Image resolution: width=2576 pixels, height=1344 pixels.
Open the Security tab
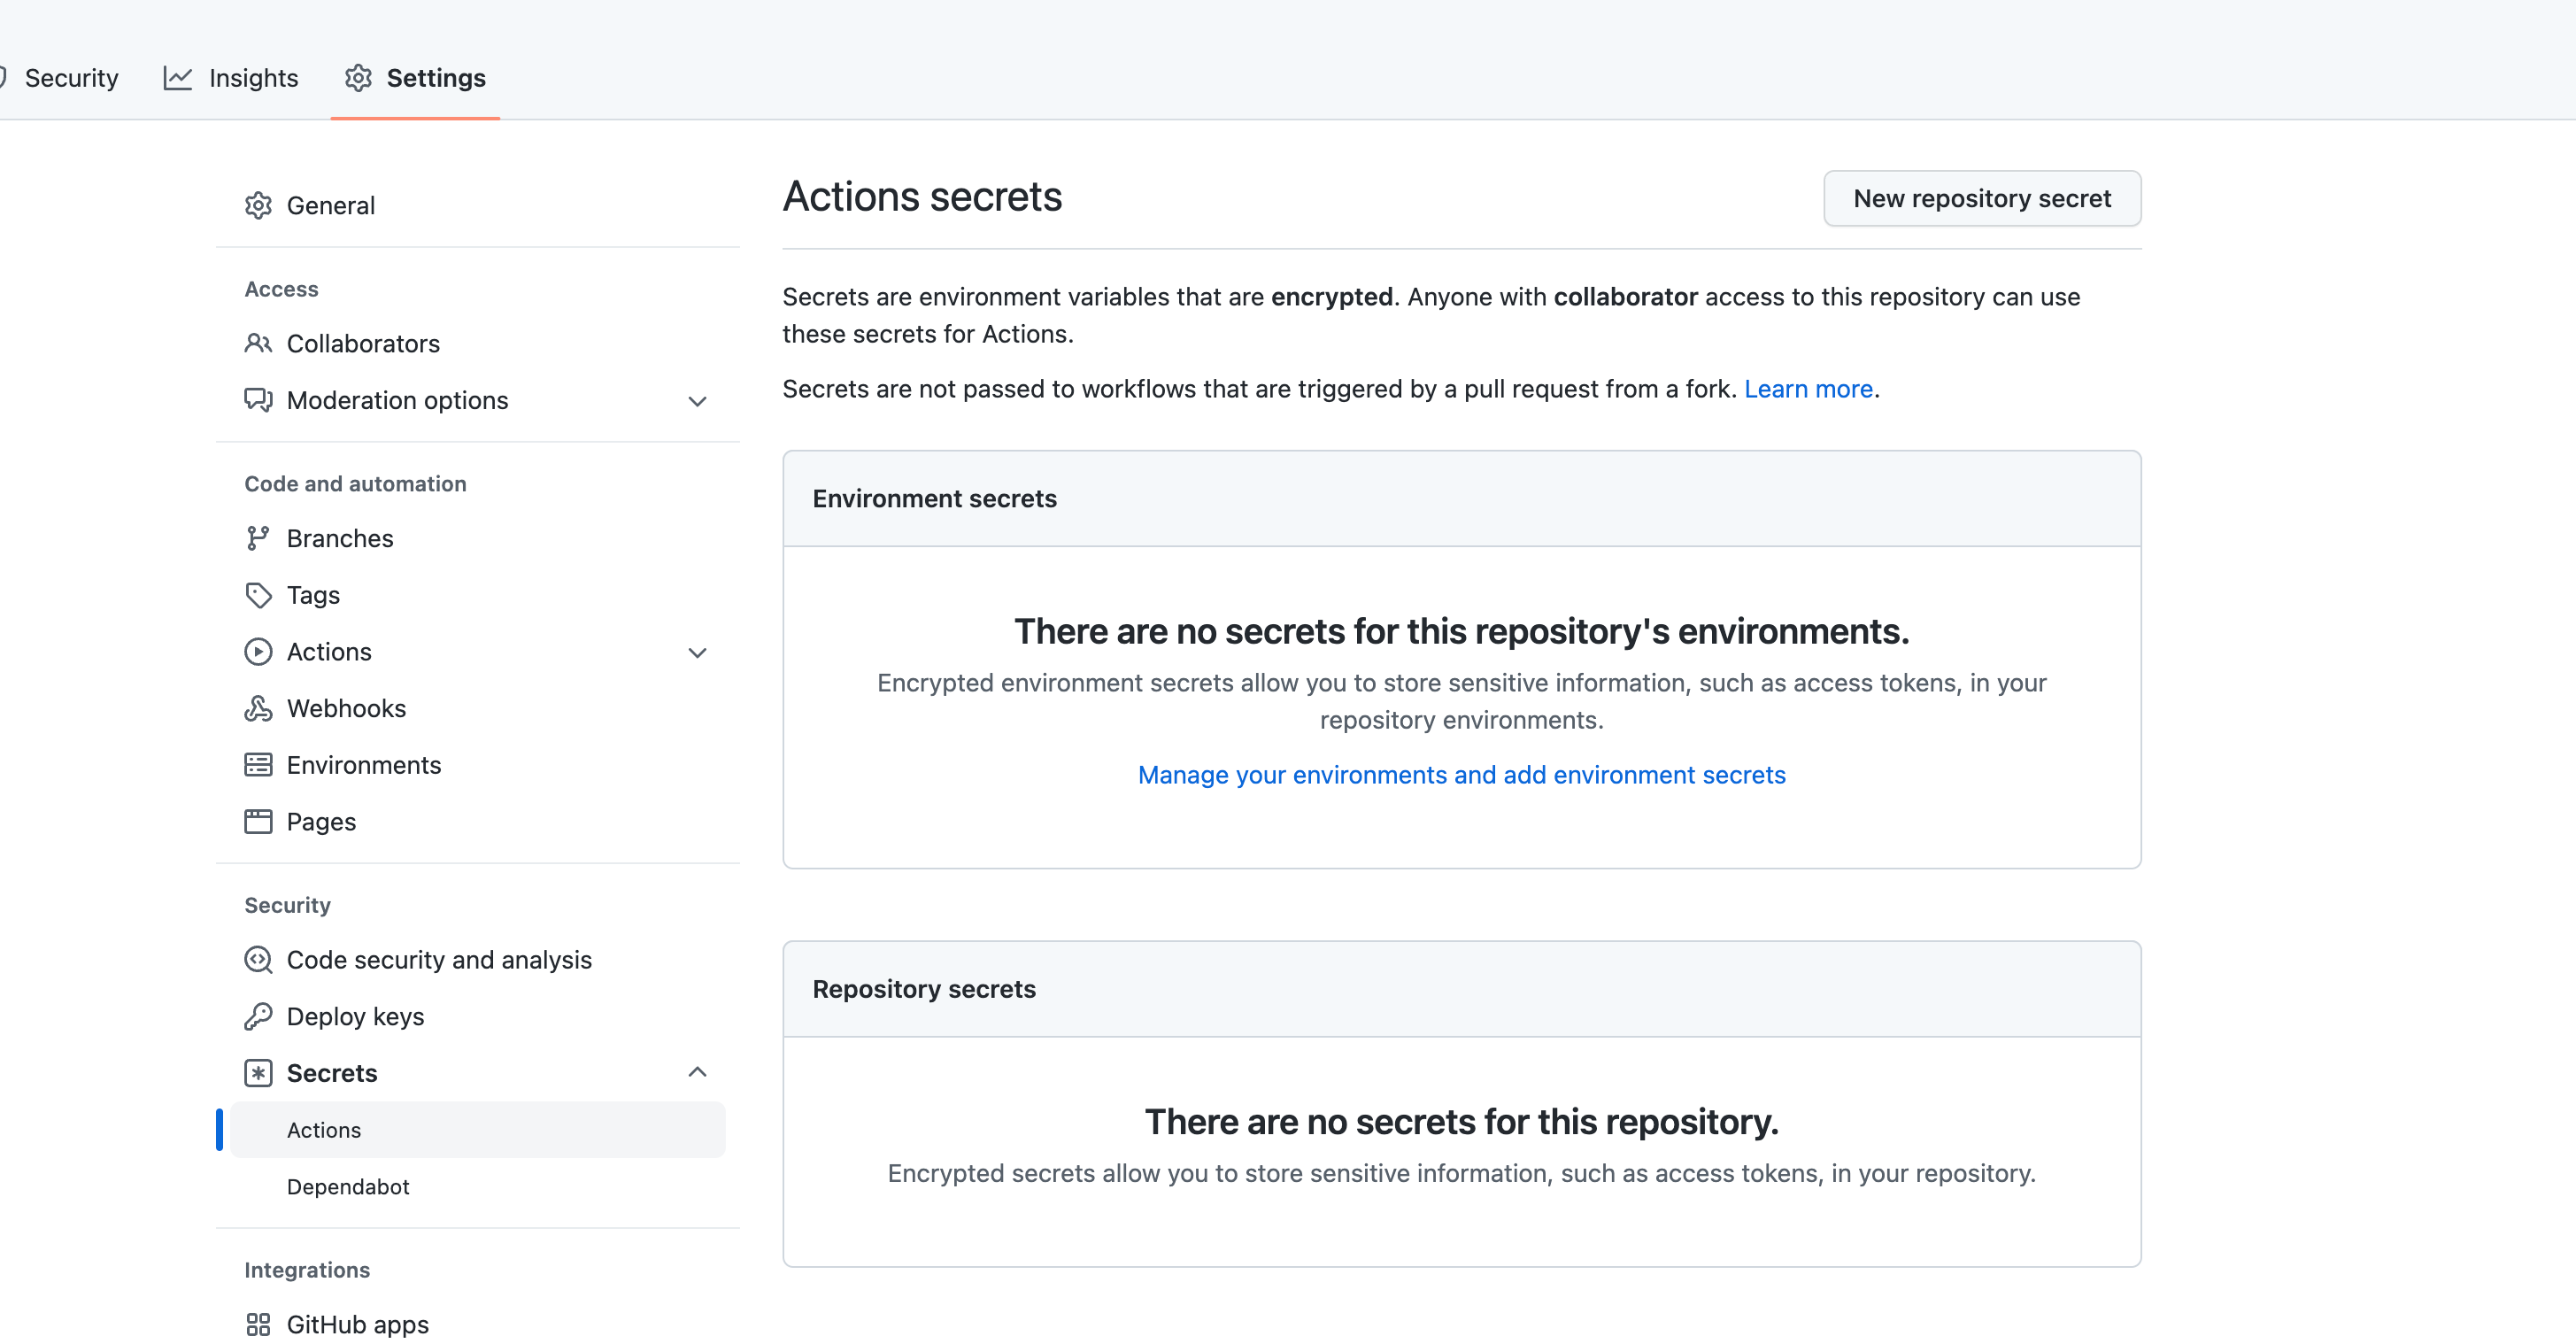point(70,78)
